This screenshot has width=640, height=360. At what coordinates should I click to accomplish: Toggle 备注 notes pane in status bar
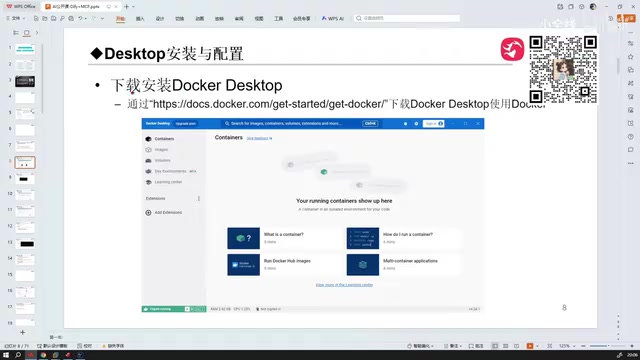tap(453, 346)
